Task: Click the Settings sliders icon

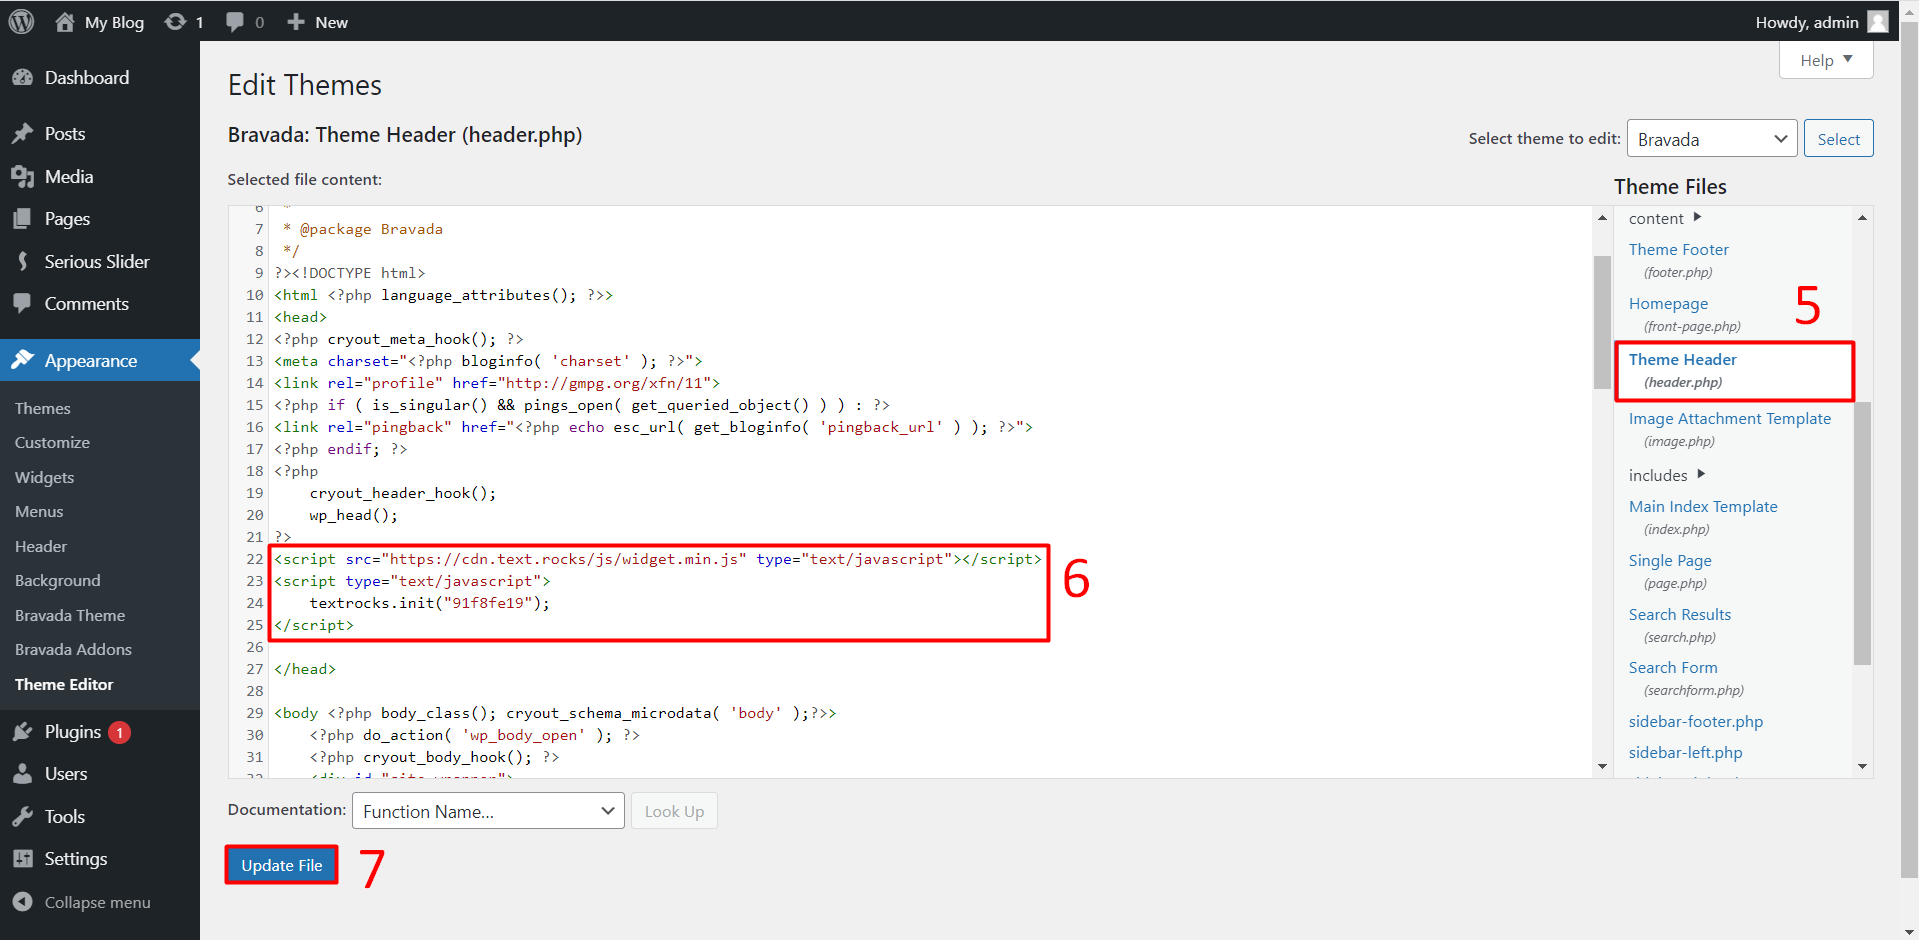Action: point(23,859)
